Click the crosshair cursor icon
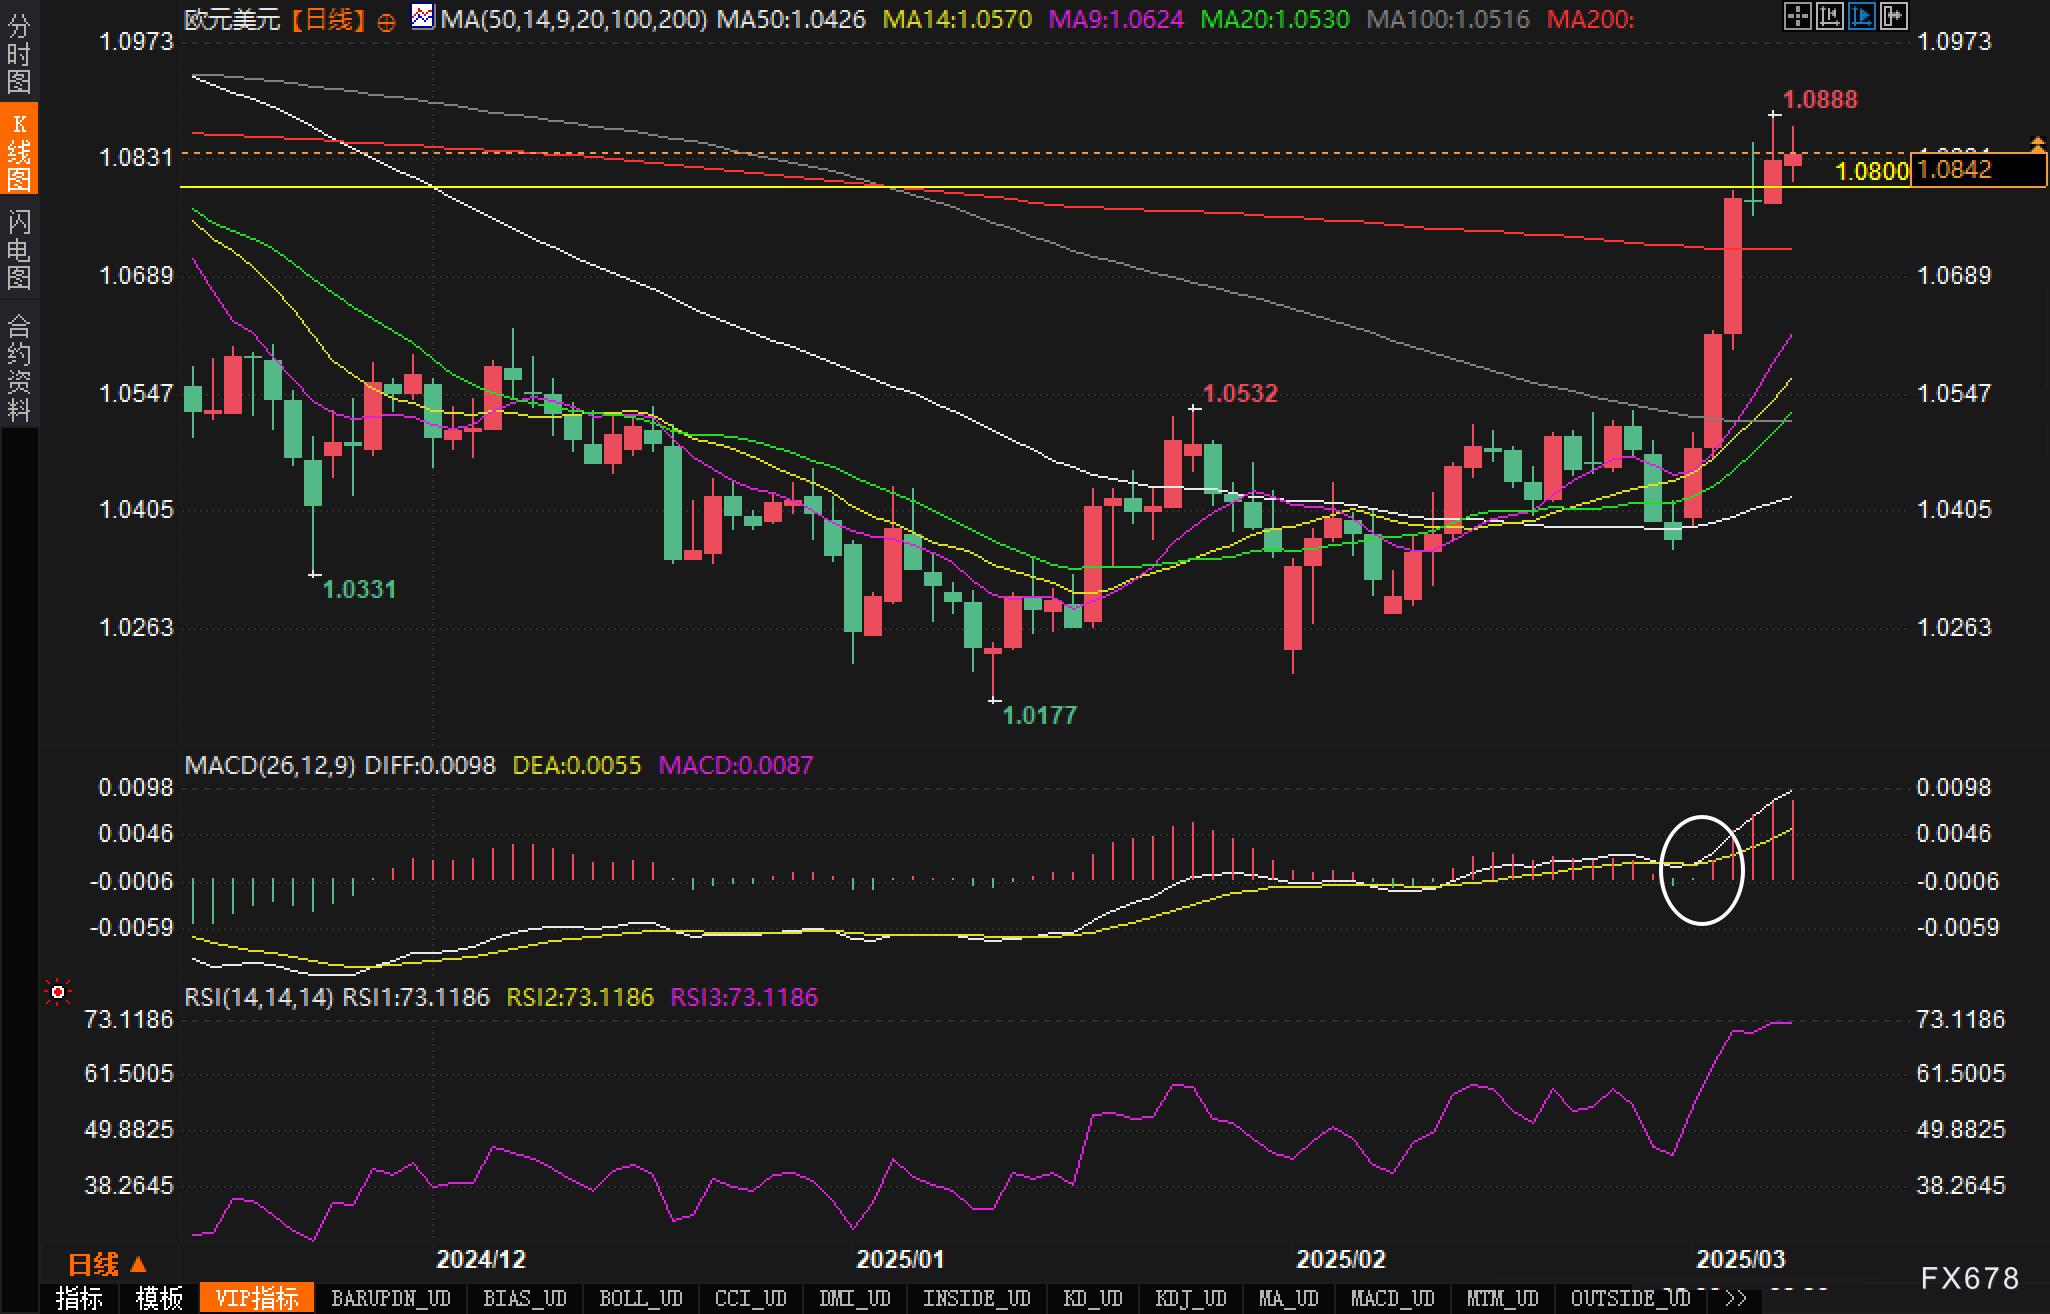Viewport: 2050px width, 1314px height. 1797,16
